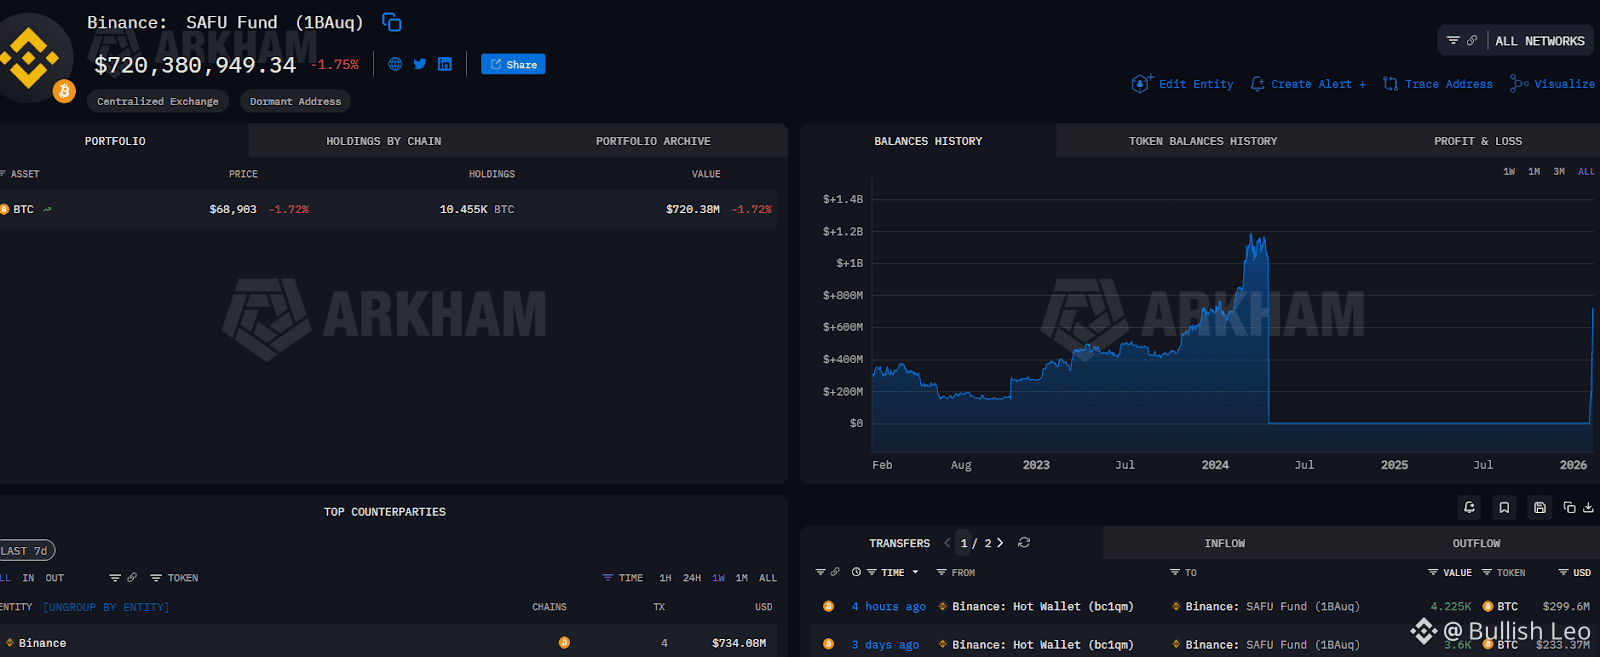Viewport: 1600px width, 657px height.
Task: Click the BTC trend icon in portfolio row
Action: click(x=47, y=209)
